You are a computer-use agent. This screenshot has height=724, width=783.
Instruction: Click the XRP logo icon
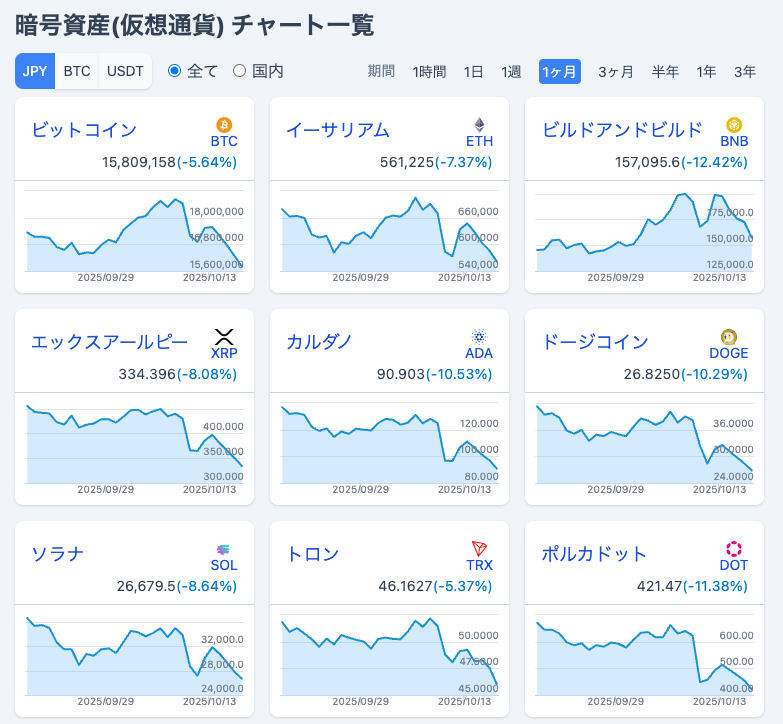[224, 337]
